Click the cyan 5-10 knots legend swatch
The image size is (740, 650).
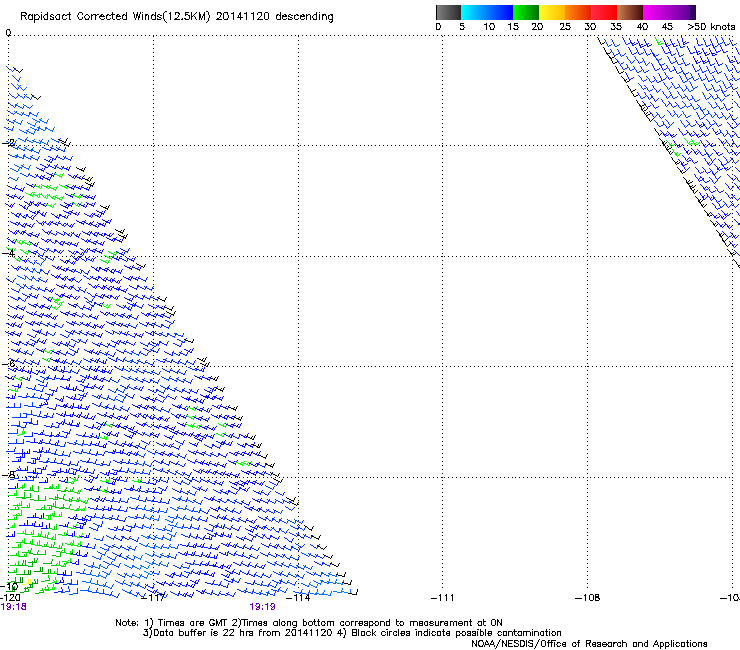[474, 12]
